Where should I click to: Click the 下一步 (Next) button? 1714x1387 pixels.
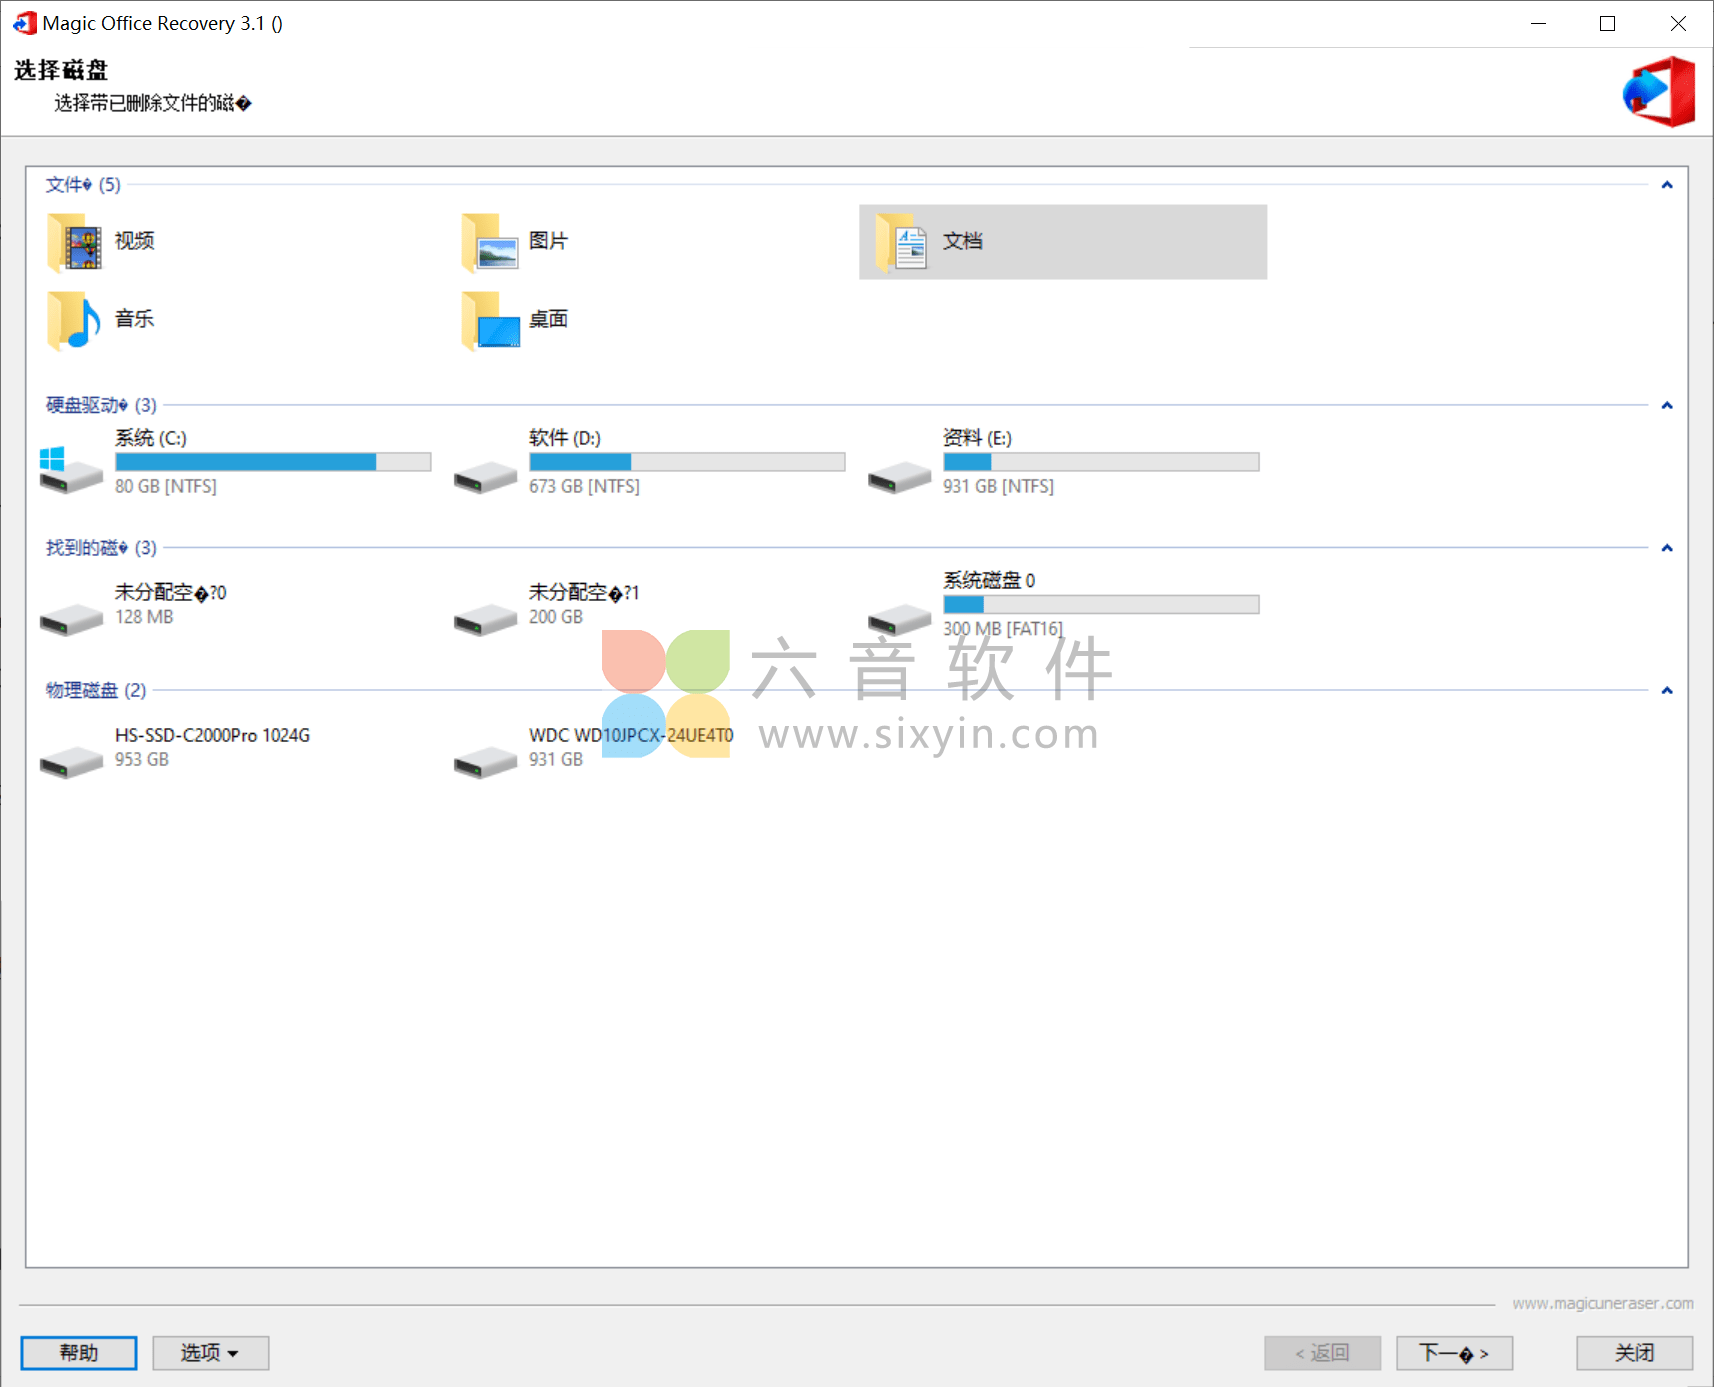click(x=1455, y=1352)
